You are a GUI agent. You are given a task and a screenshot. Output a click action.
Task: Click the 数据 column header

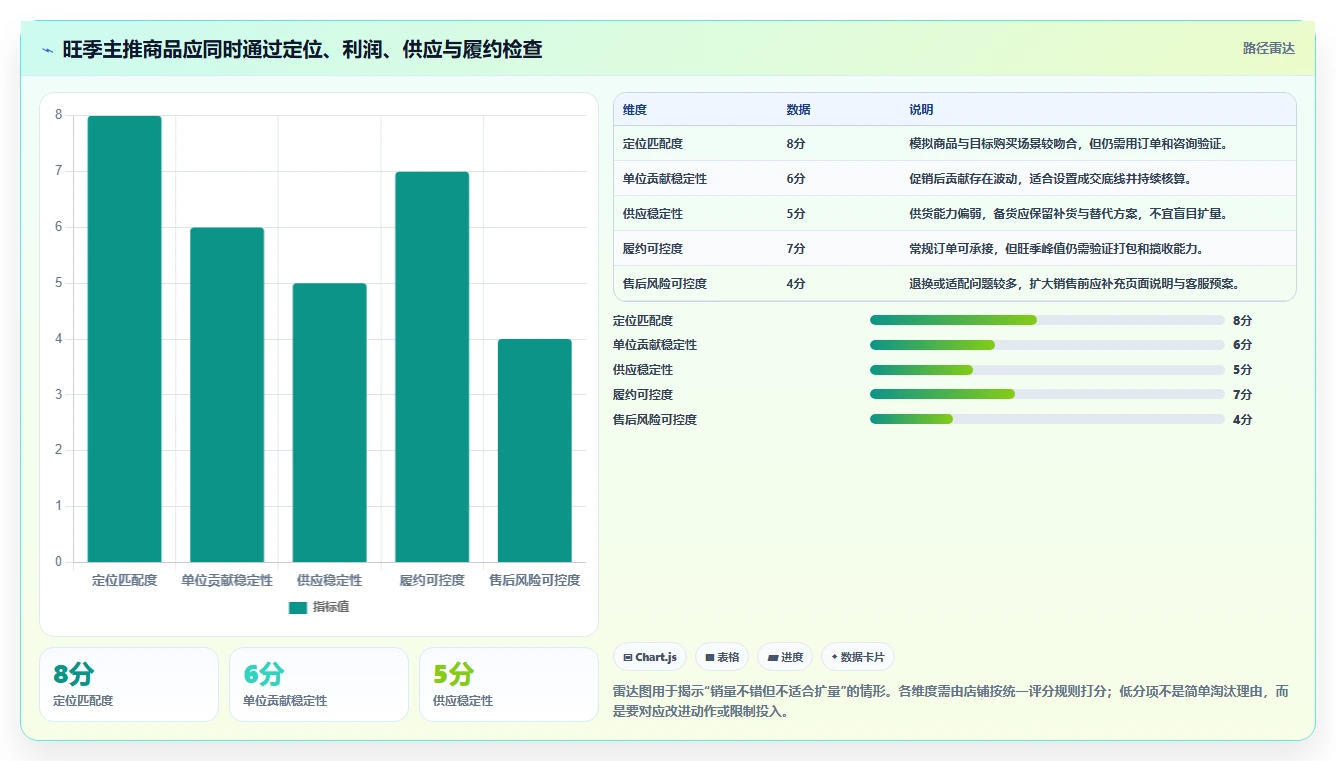(799, 109)
